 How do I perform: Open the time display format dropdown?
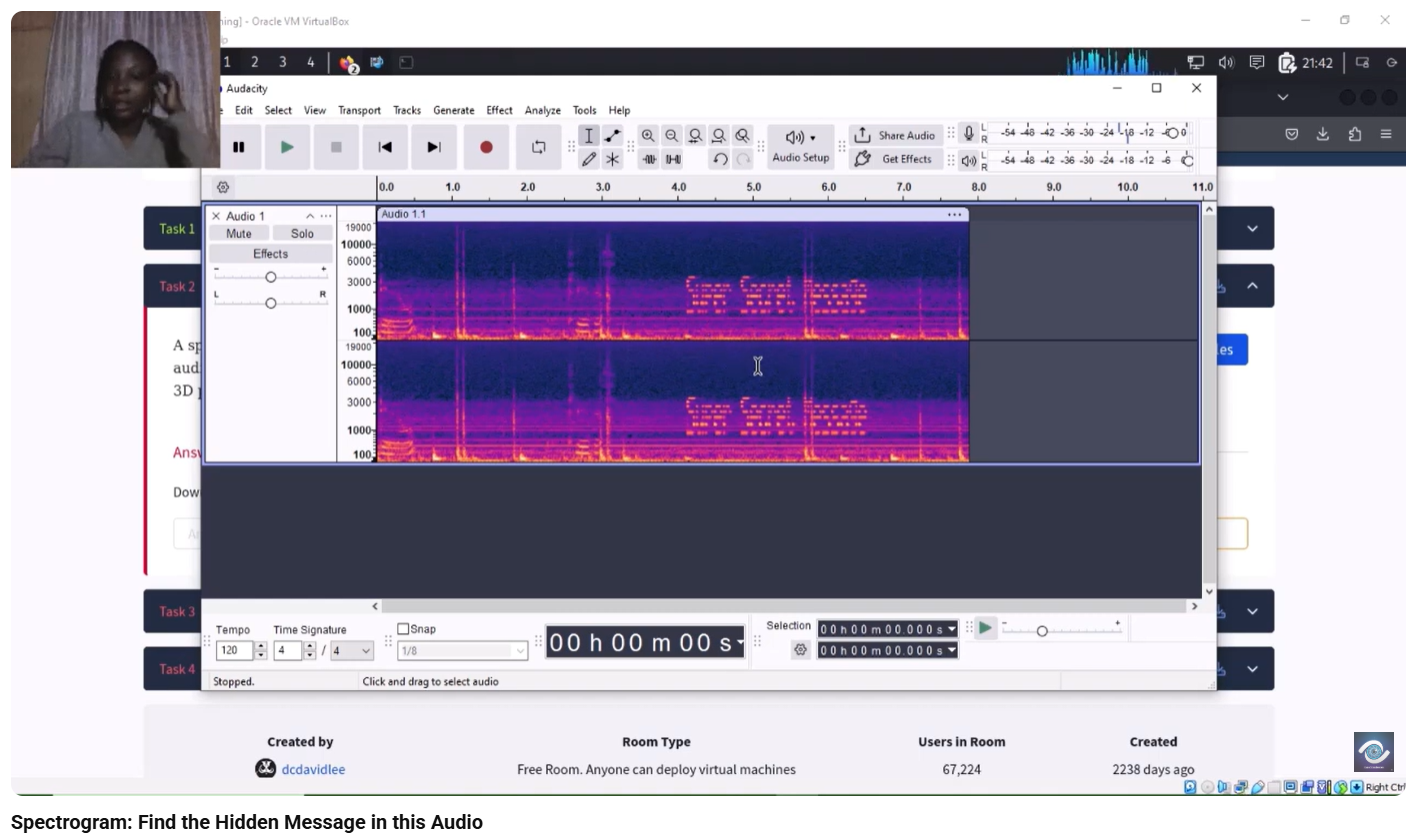(741, 643)
